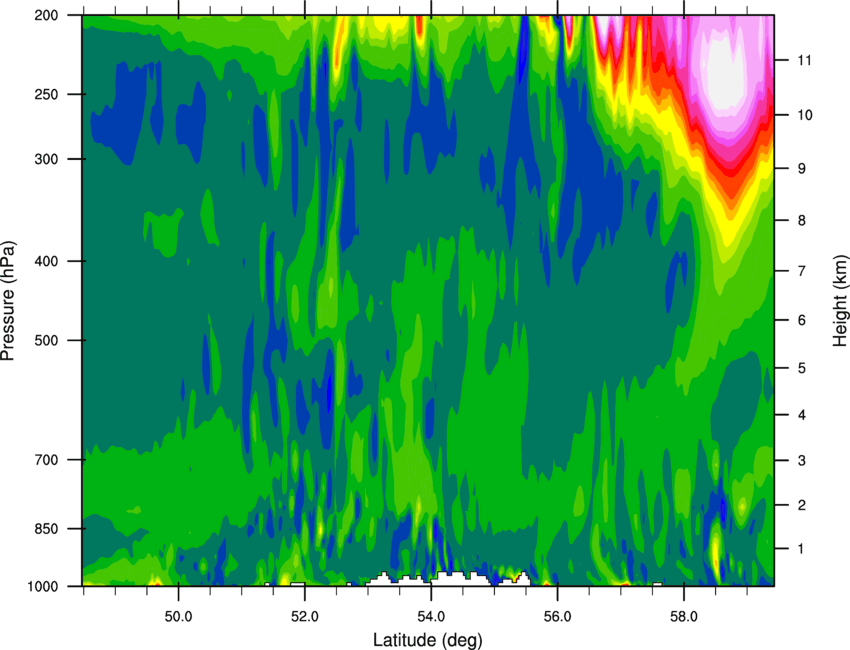Click the 700 pressure tick label
Screen dimensions: 850x650
coord(46,460)
